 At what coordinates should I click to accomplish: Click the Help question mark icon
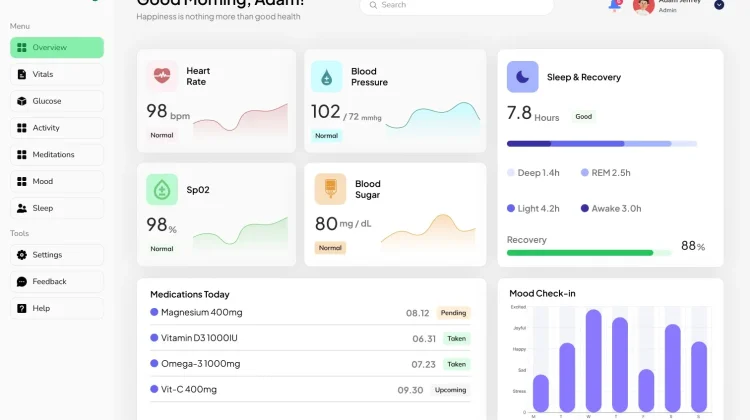coord(22,308)
